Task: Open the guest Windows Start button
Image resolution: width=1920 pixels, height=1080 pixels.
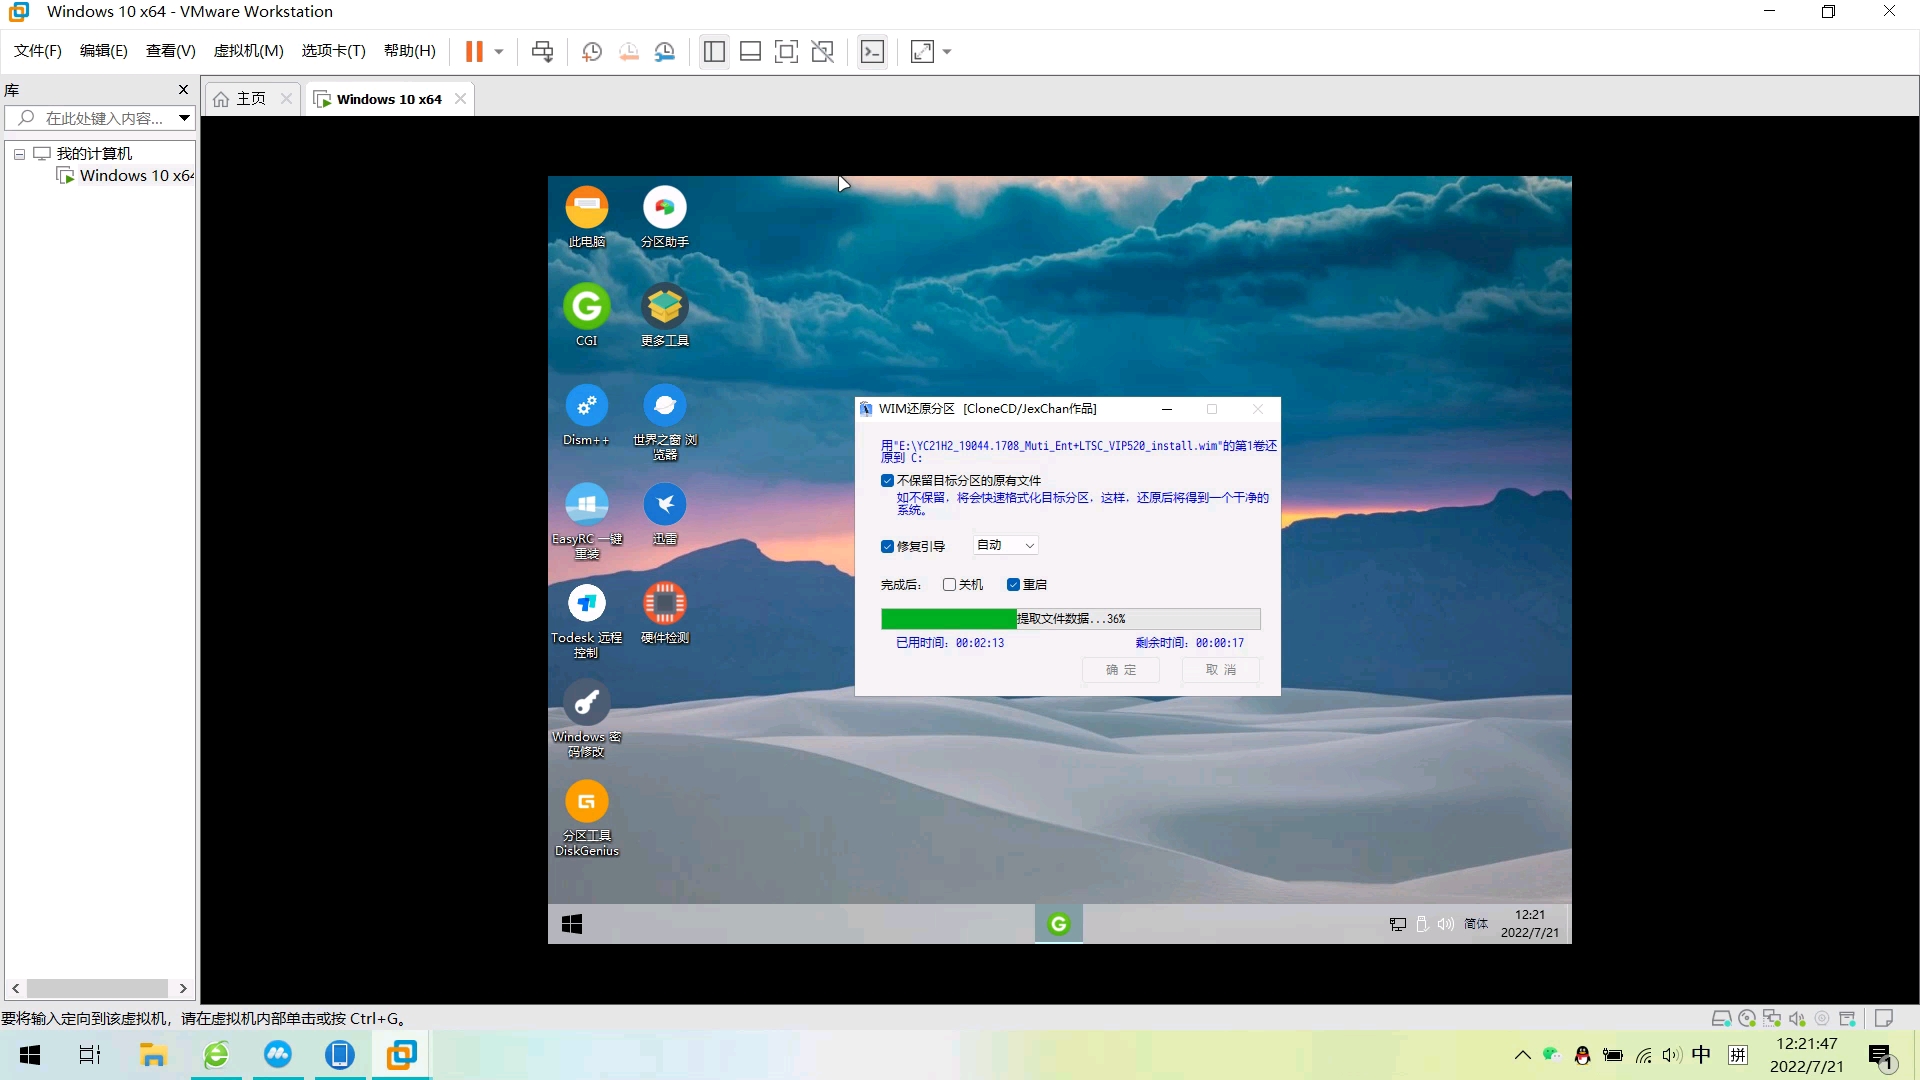Action: (572, 924)
